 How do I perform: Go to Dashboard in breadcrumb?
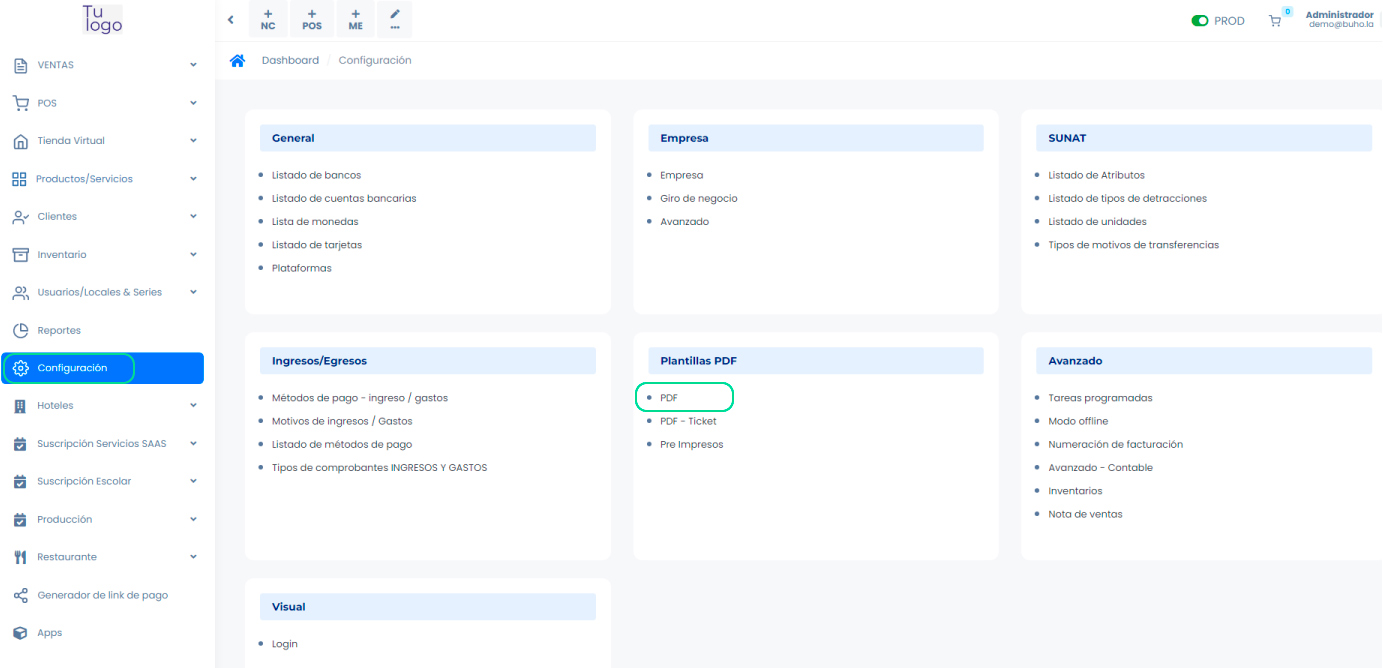290,61
